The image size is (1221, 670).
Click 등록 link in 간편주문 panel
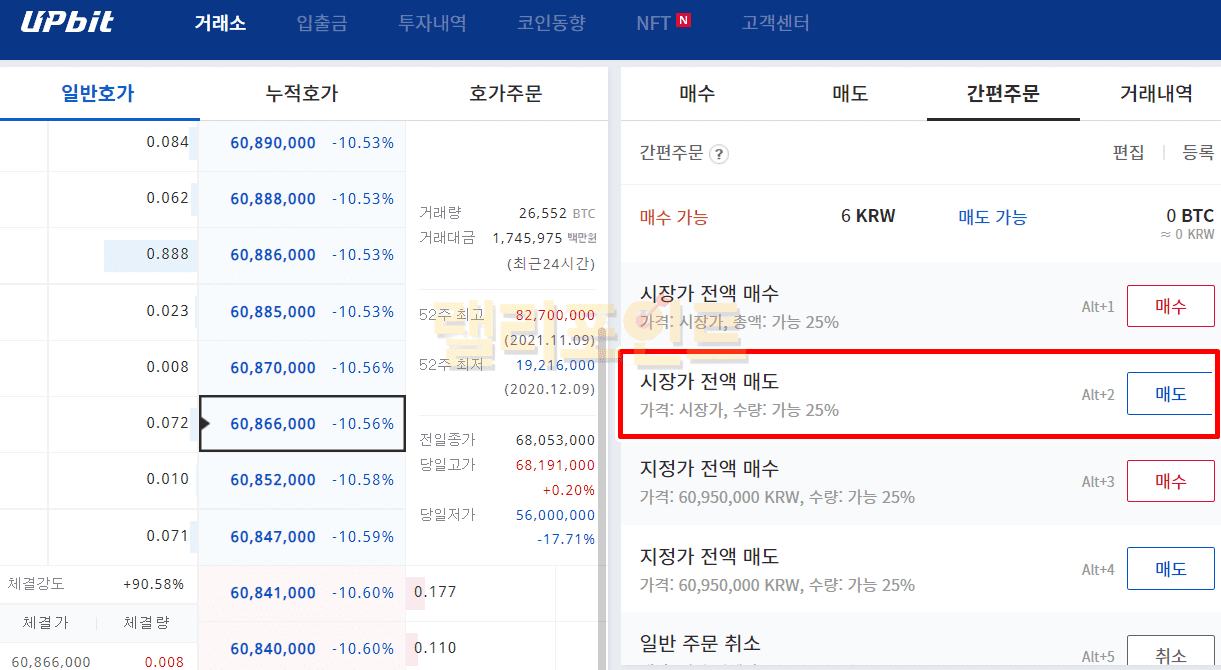[1197, 153]
